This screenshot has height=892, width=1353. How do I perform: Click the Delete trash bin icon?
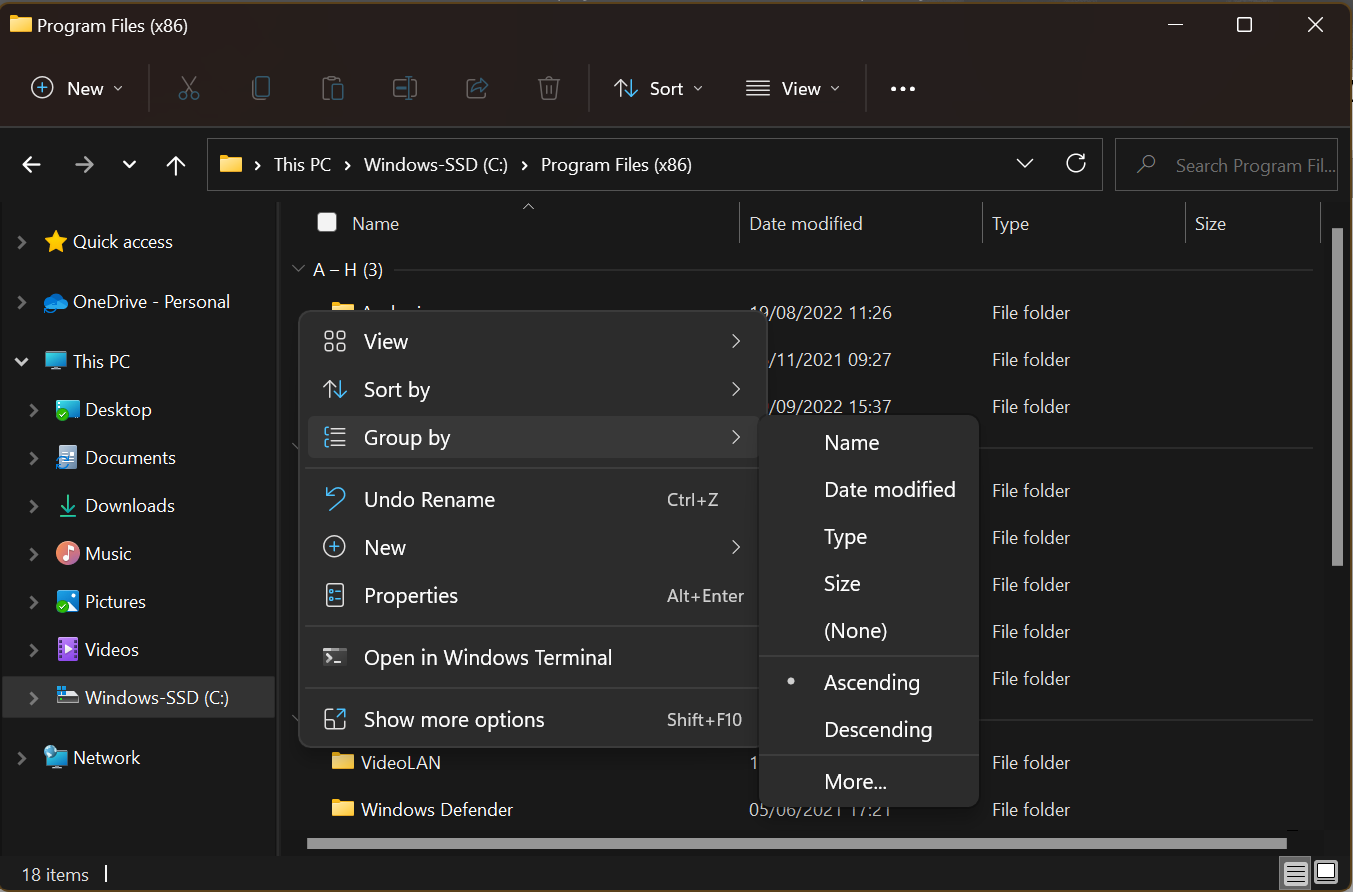tap(548, 88)
